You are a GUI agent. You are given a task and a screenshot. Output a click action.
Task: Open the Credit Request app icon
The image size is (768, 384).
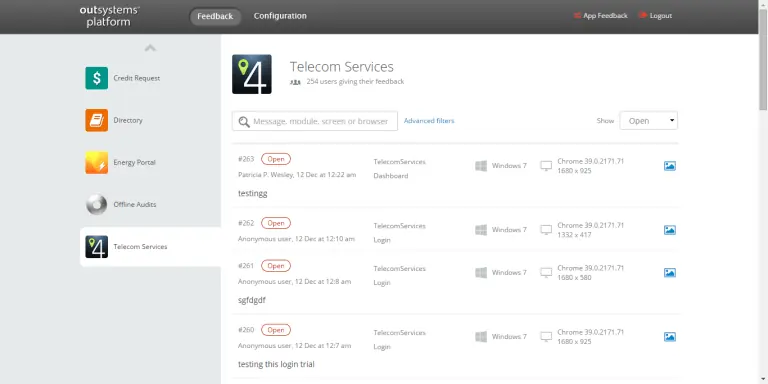(96, 78)
